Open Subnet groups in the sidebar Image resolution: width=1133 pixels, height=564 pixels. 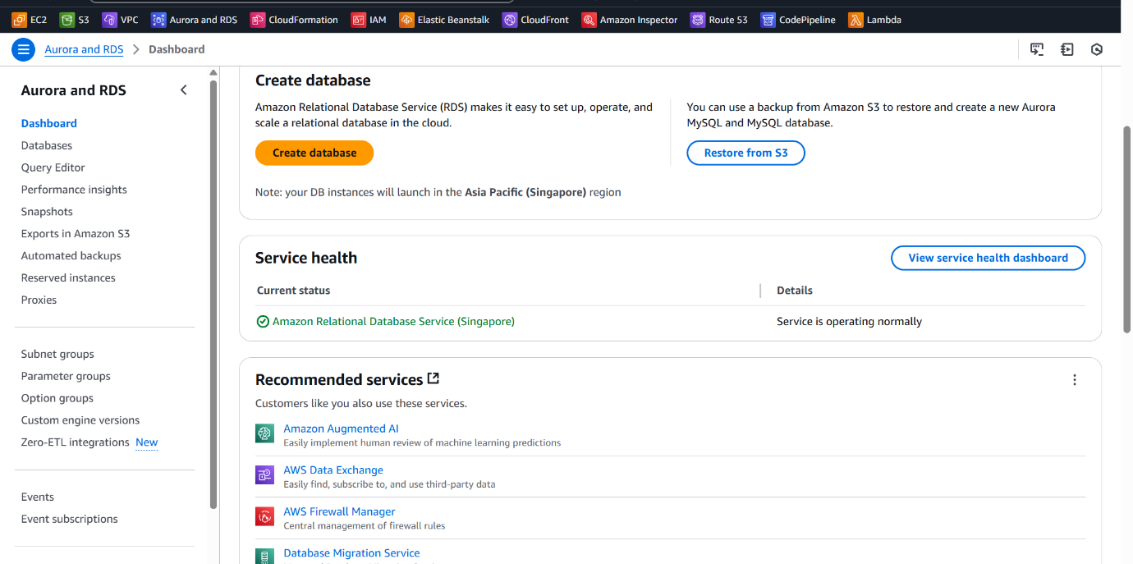pyautogui.click(x=58, y=354)
